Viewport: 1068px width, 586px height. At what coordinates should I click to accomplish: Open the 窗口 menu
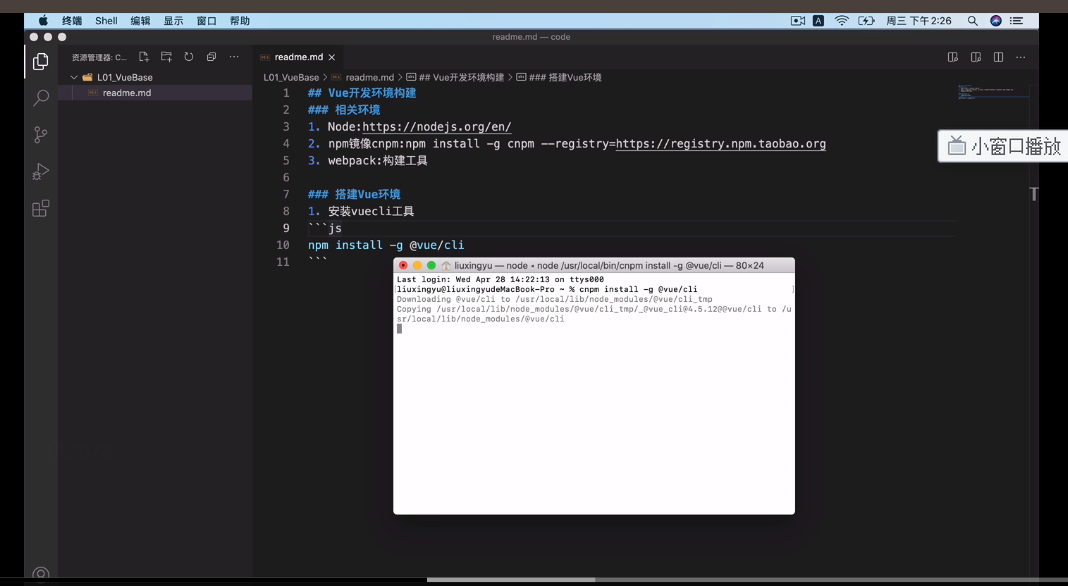[x=207, y=20]
